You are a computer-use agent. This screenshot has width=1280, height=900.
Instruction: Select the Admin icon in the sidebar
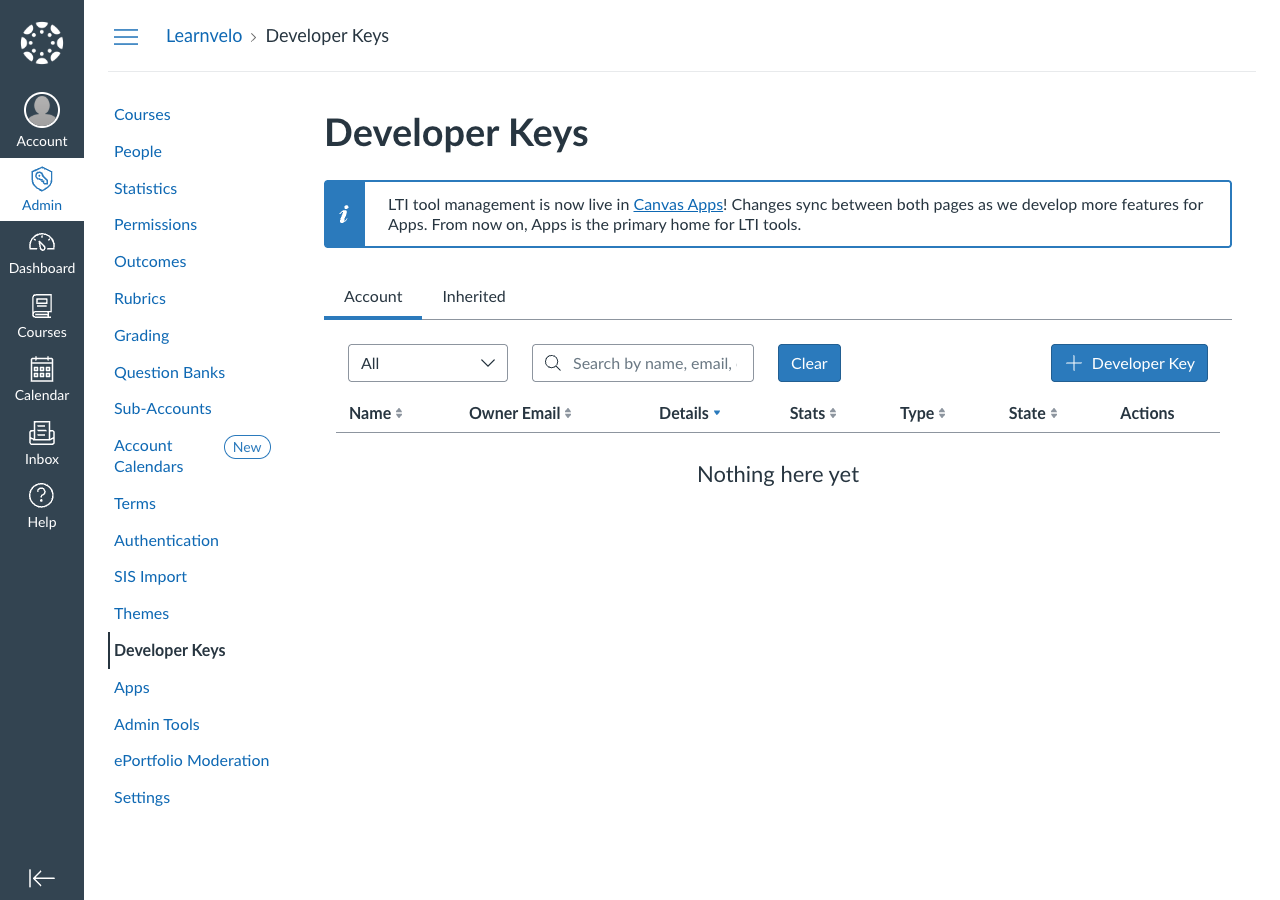[41, 188]
